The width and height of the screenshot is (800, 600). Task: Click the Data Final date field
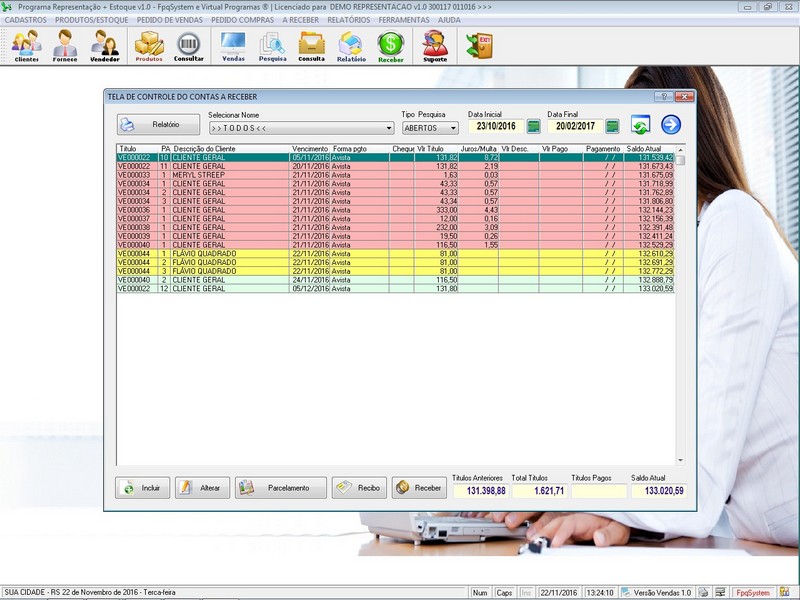pyautogui.click(x=576, y=126)
